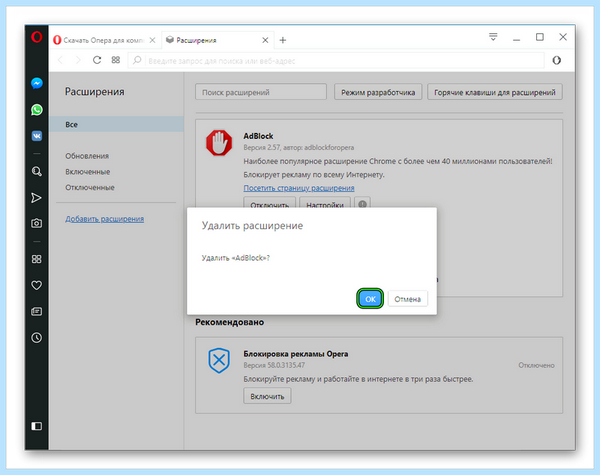Open the instant search sidebar icon
The image size is (600, 475).
click(x=37, y=171)
